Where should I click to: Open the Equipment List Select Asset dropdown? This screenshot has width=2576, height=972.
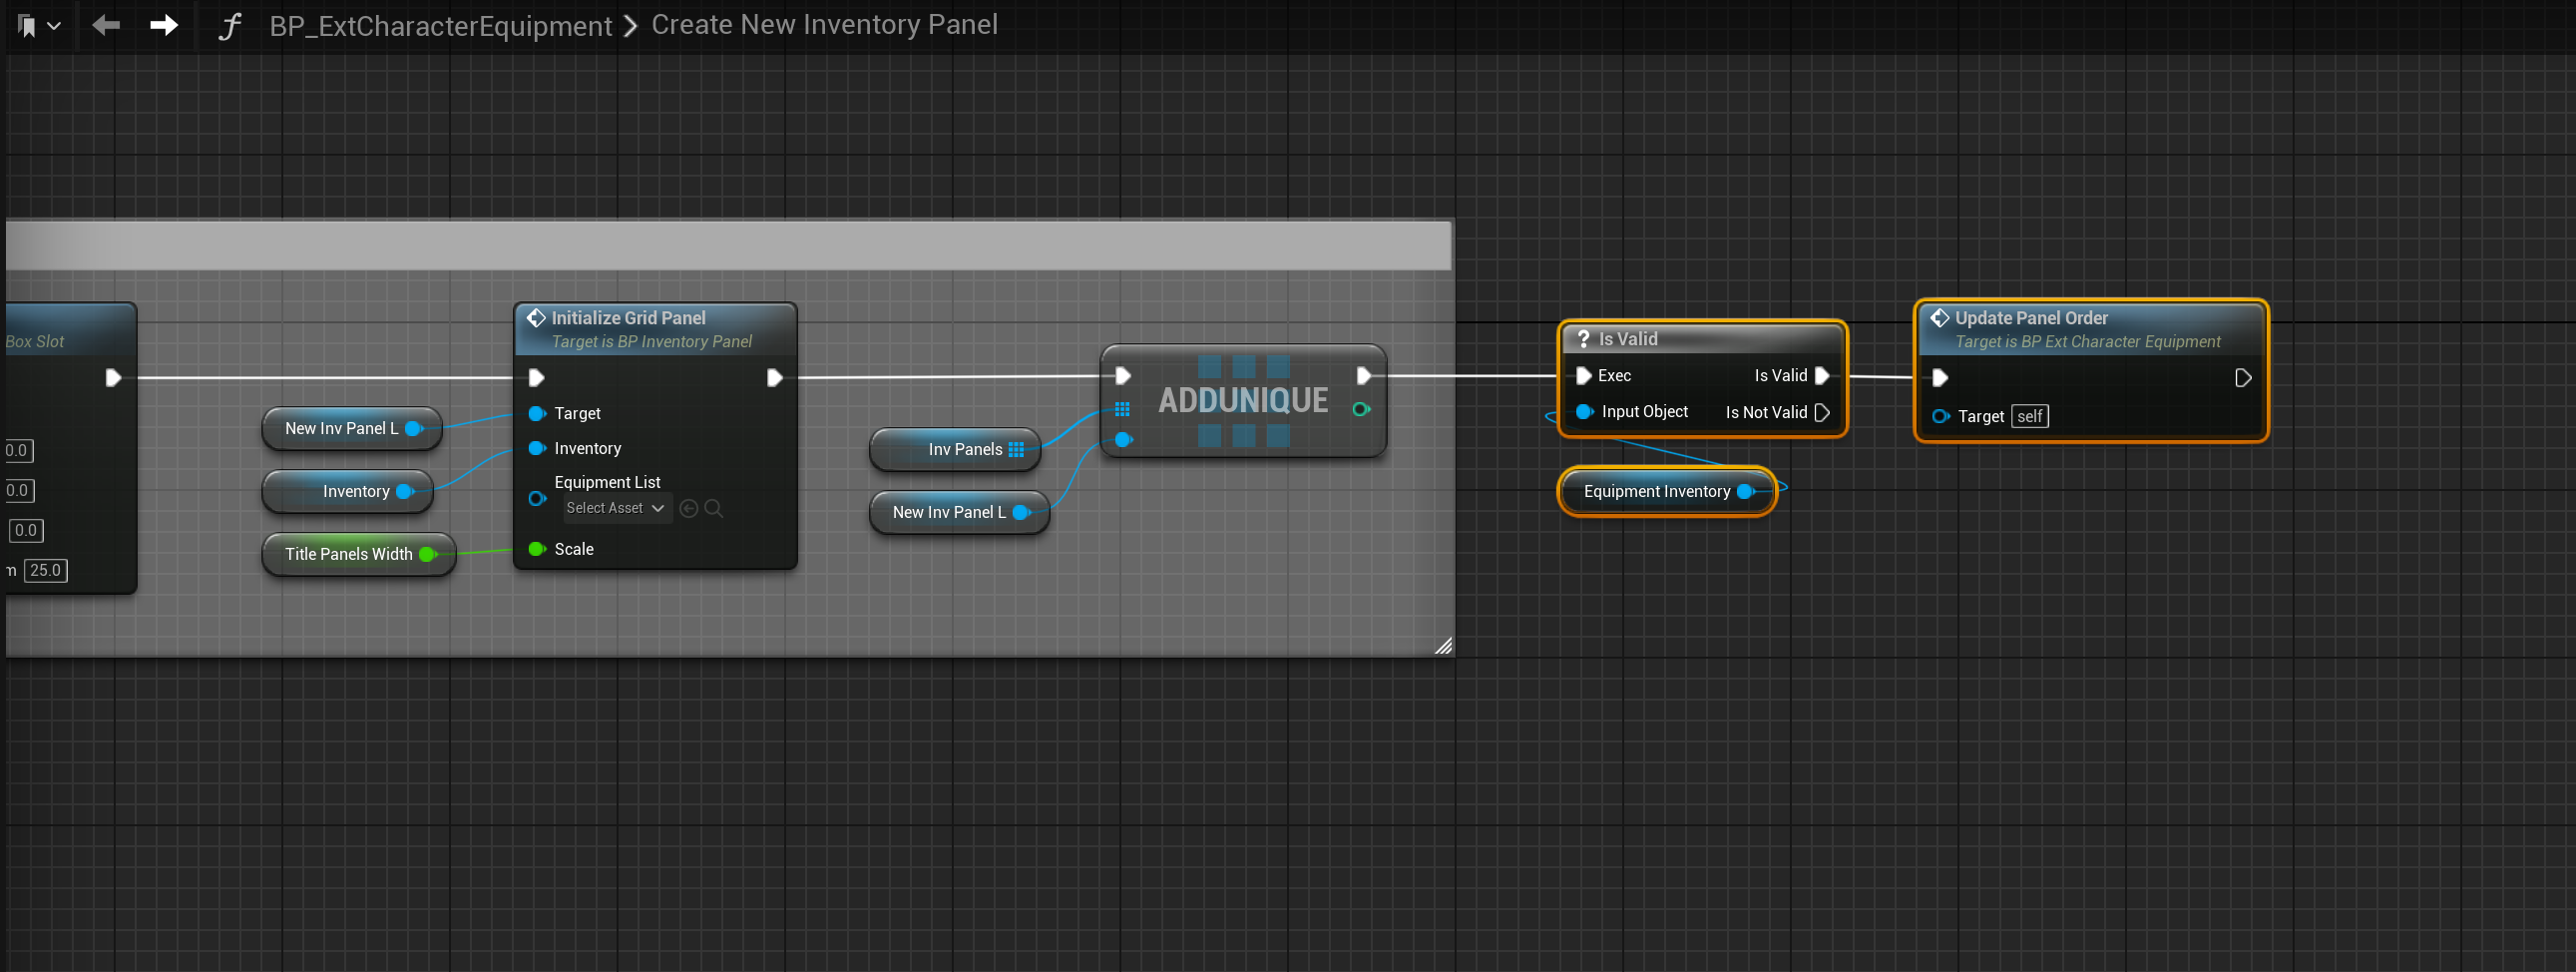[615, 508]
